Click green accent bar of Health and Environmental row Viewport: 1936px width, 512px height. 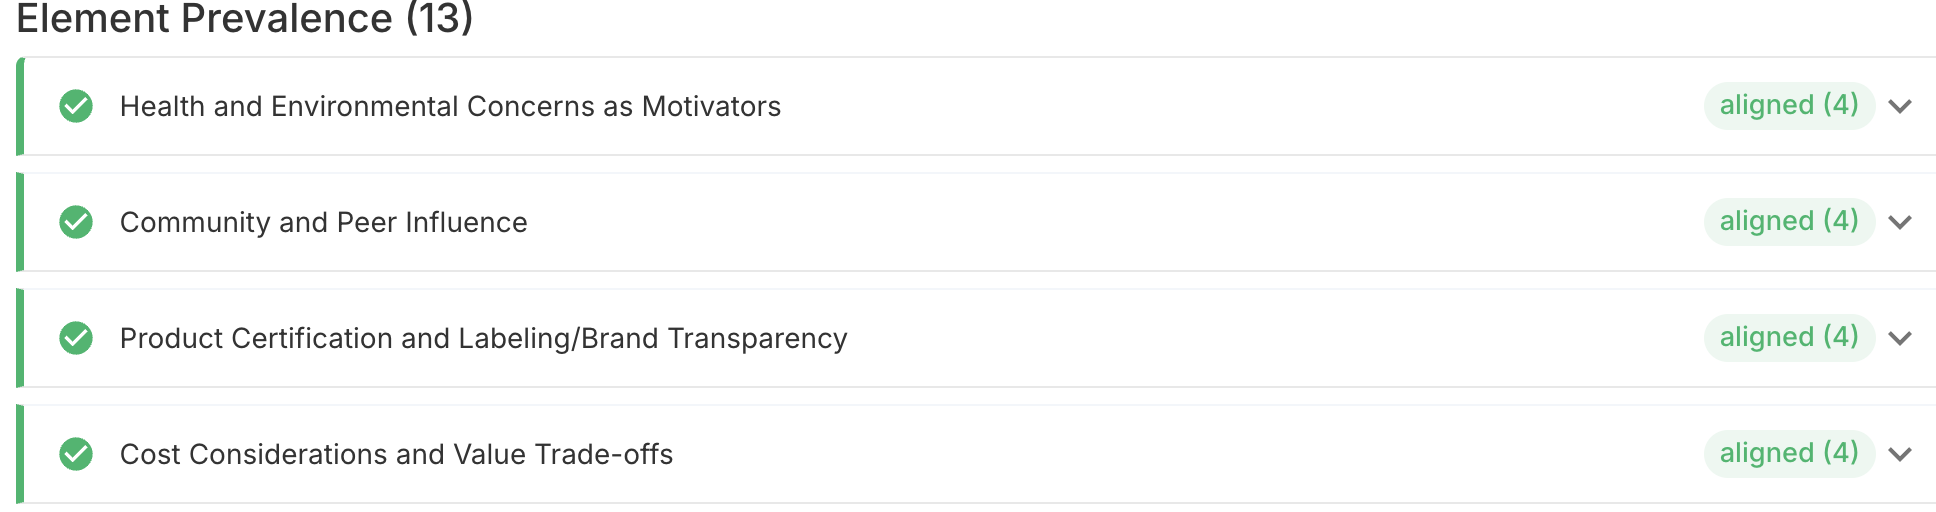(x=20, y=106)
